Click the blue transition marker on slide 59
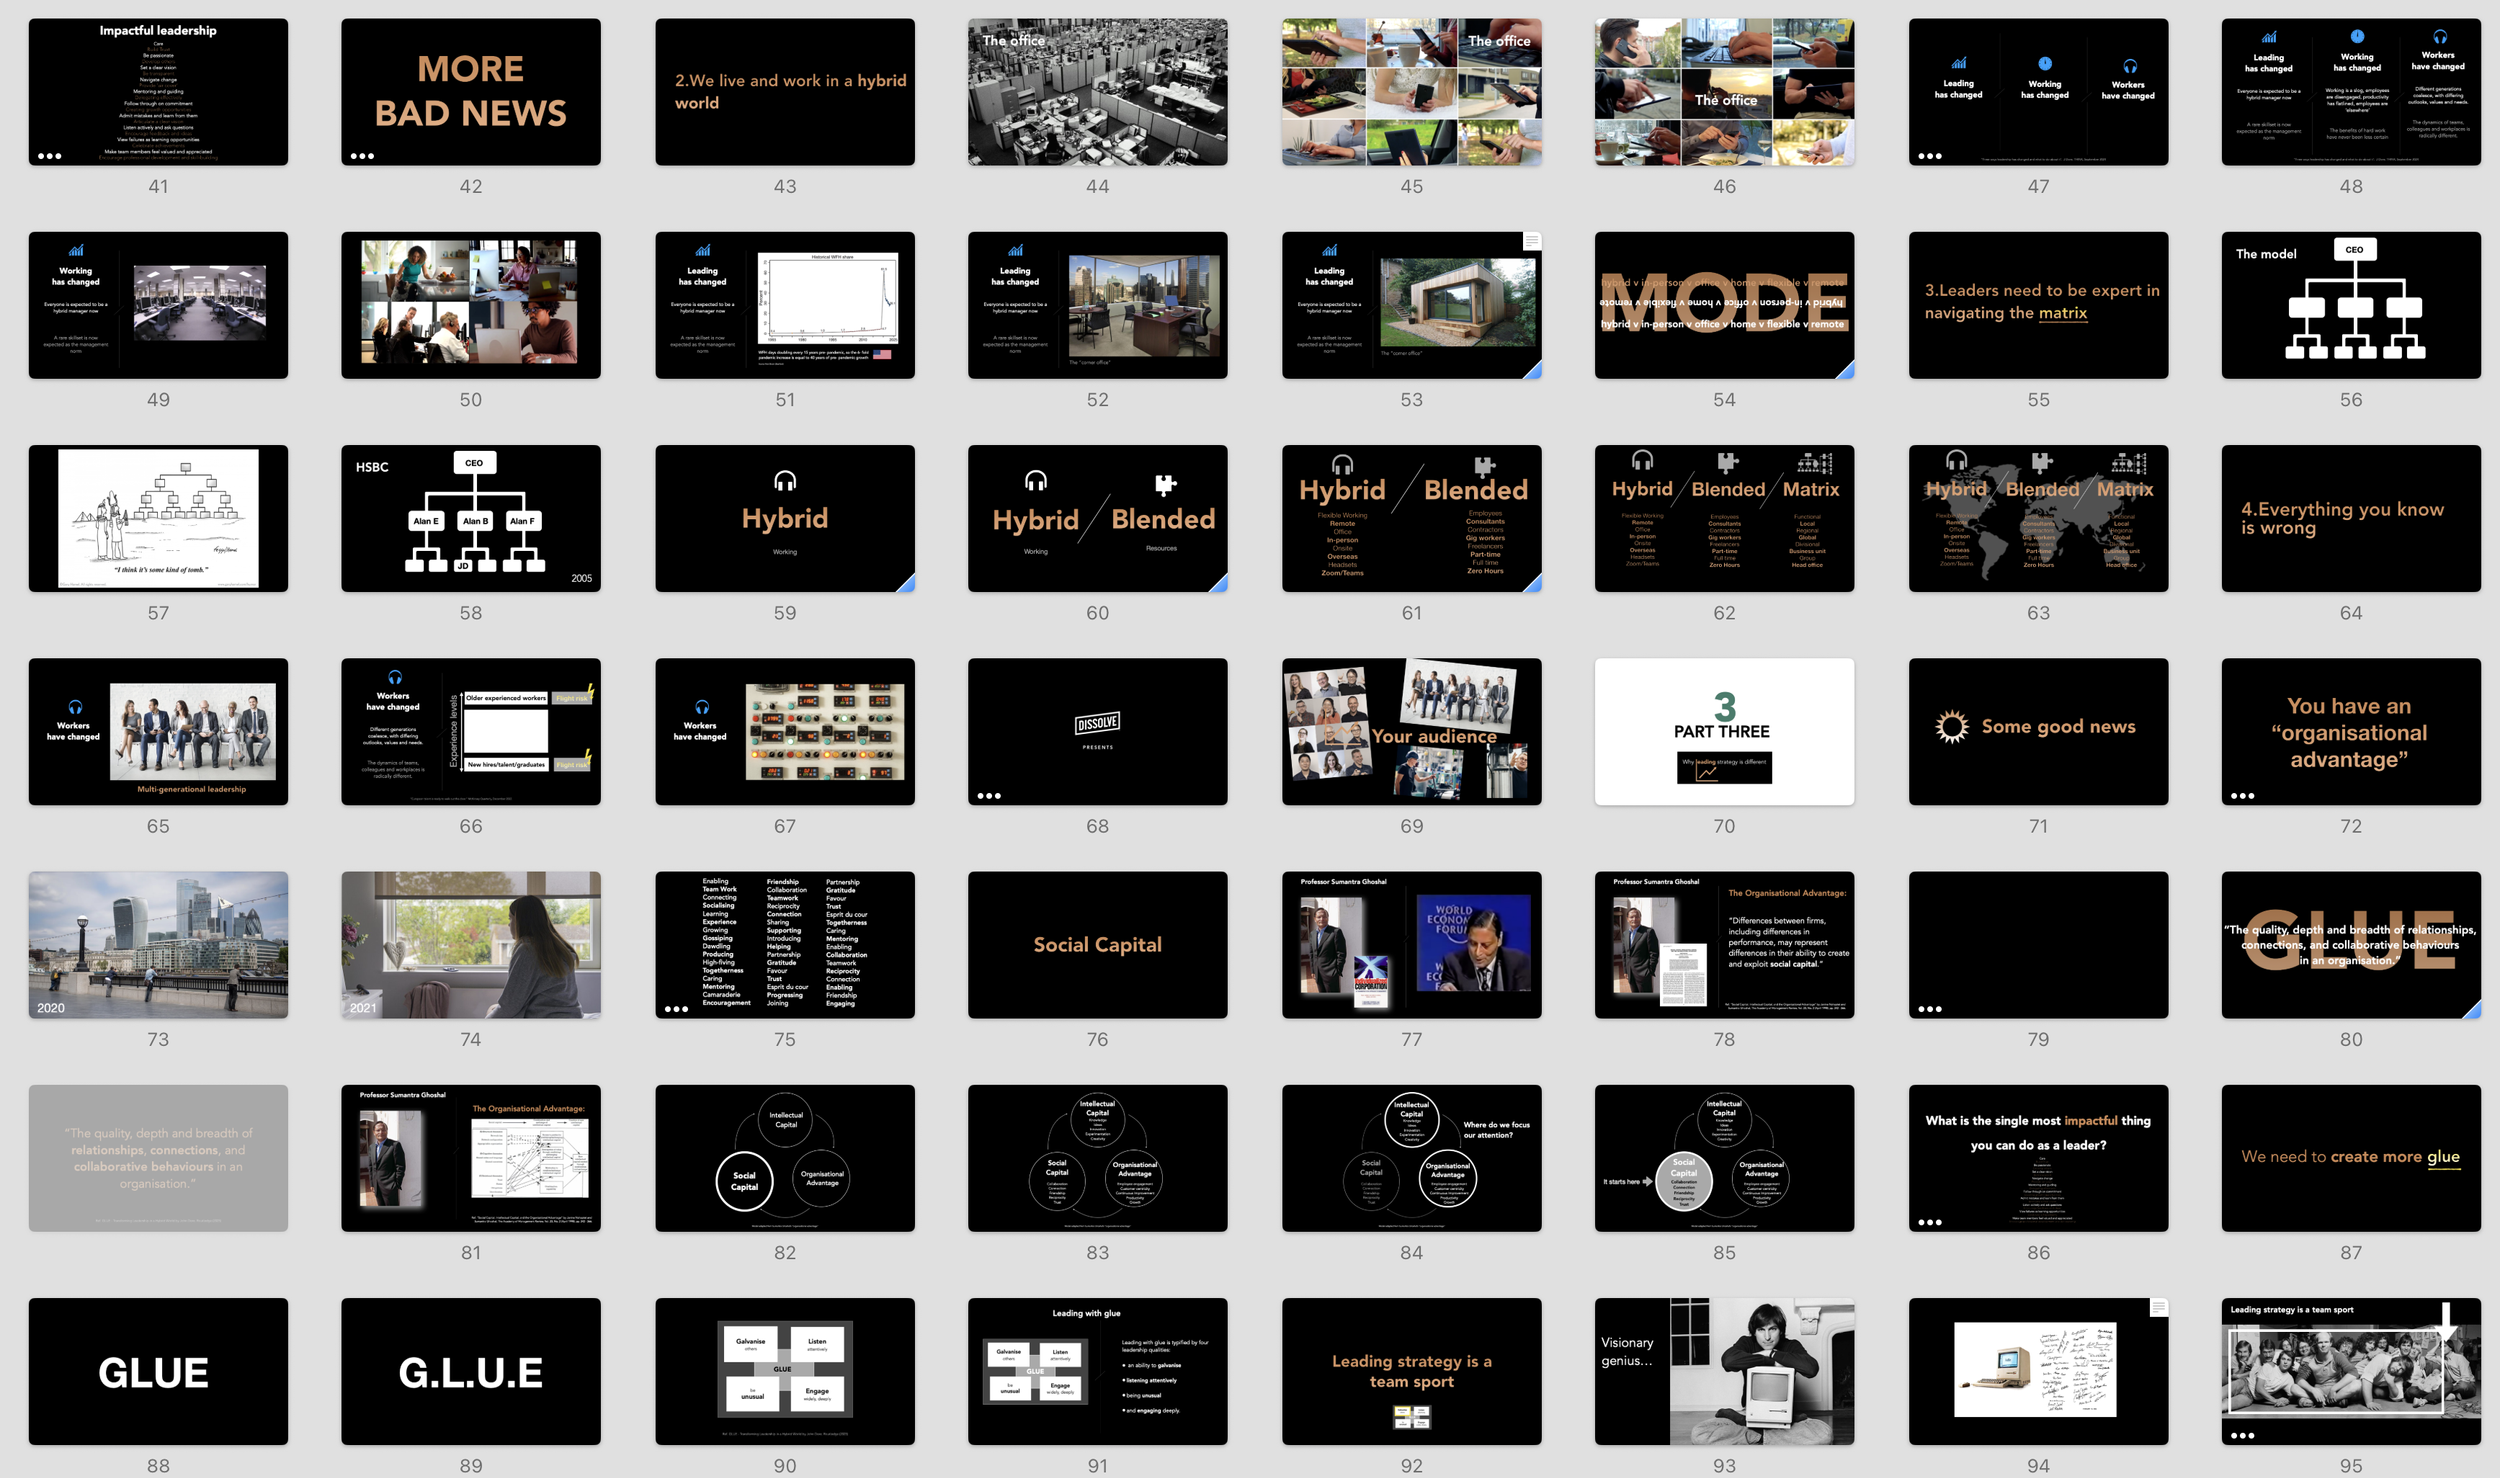 point(907,584)
